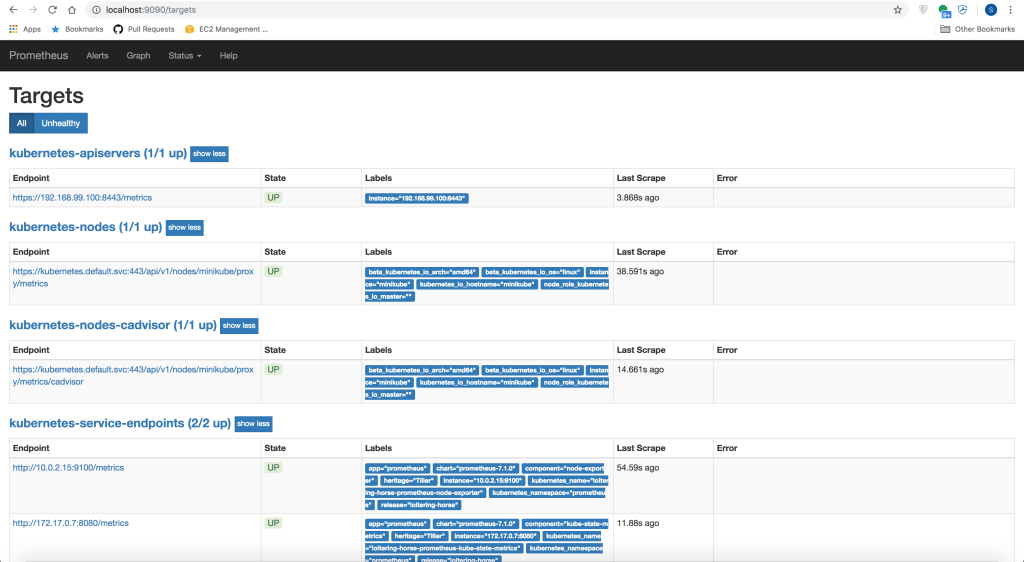1024x562 pixels.
Task: Open https://192.168.99.100:8443/metrics endpoint link
Action: (x=82, y=198)
